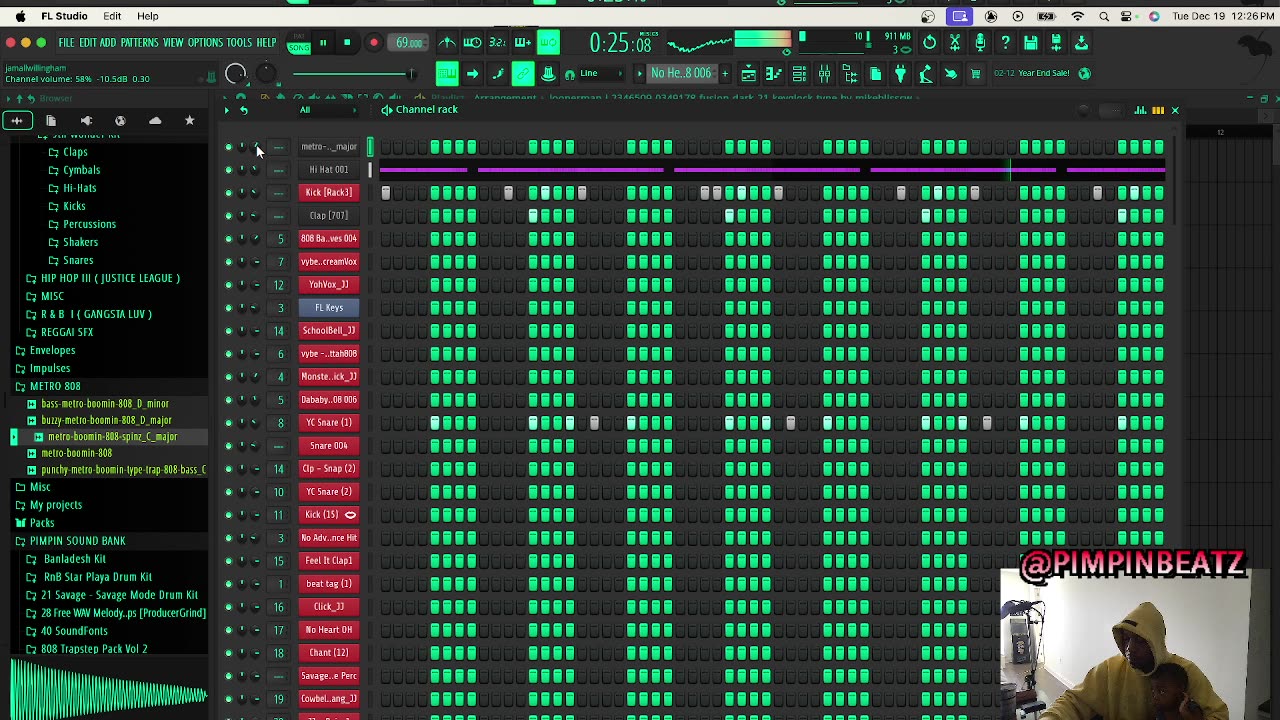The image size is (1280, 720).
Task: Click the channel rack swing knob
Action: click(1084, 110)
